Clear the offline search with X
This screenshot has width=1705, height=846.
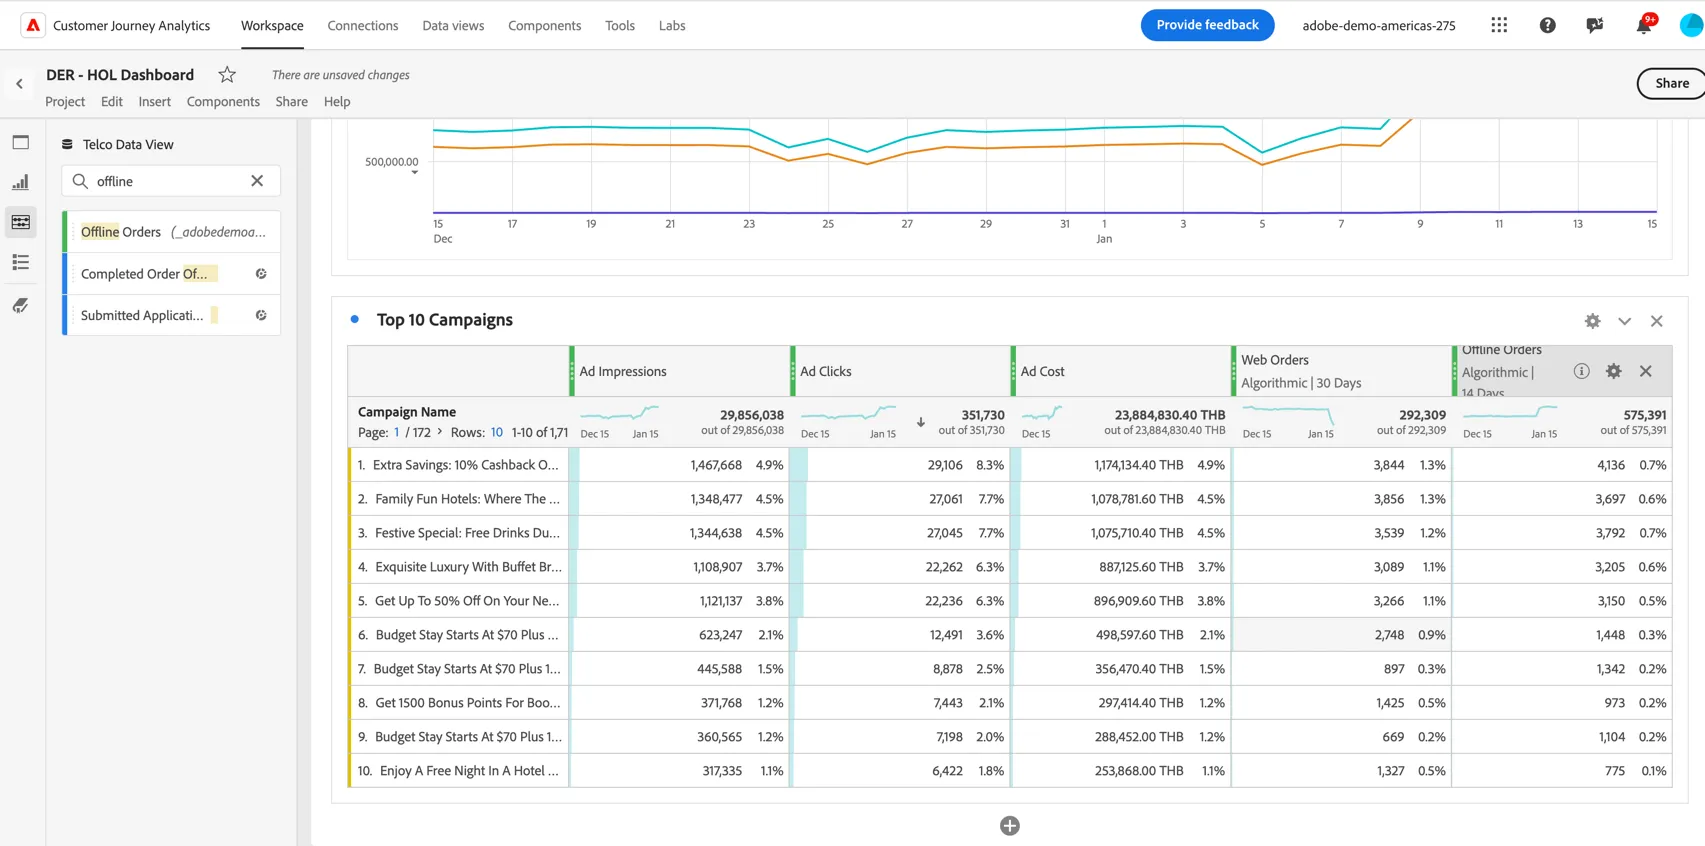[x=257, y=181]
